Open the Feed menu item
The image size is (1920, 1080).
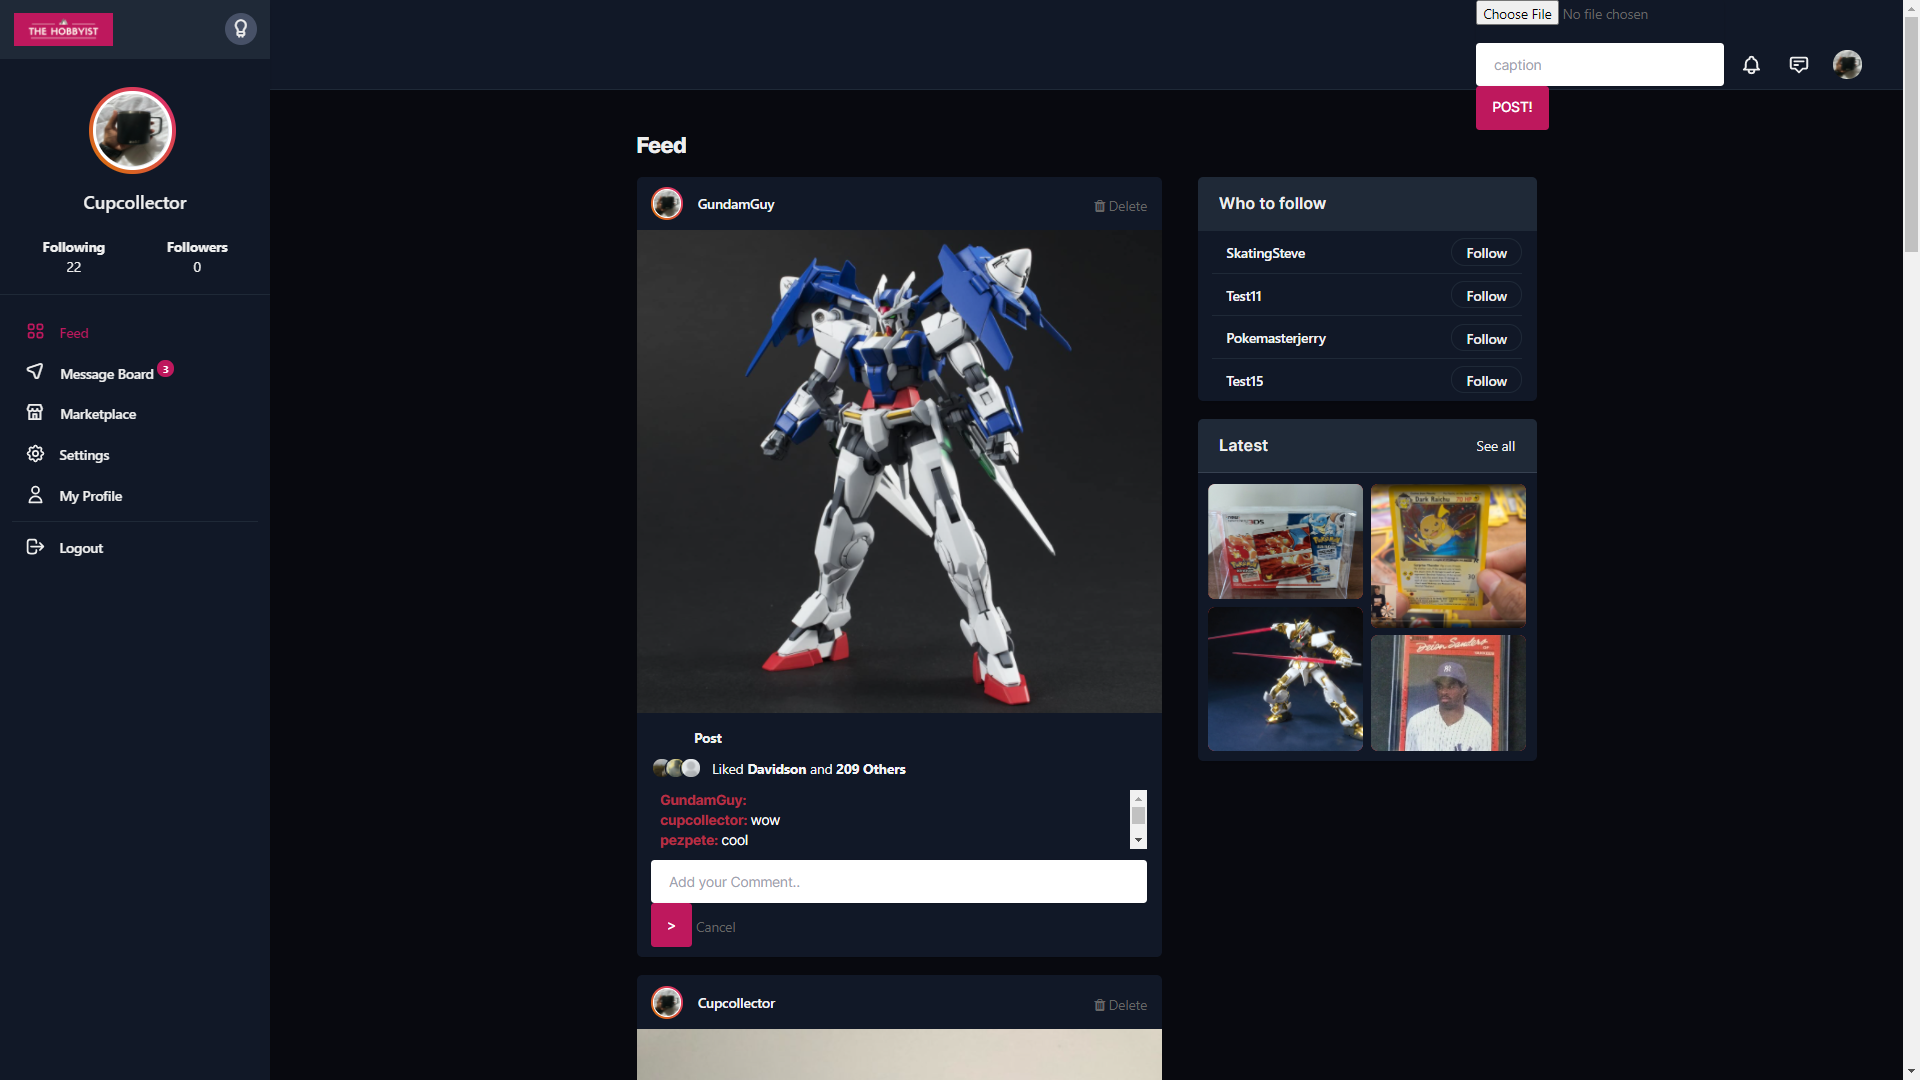coord(74,333)
